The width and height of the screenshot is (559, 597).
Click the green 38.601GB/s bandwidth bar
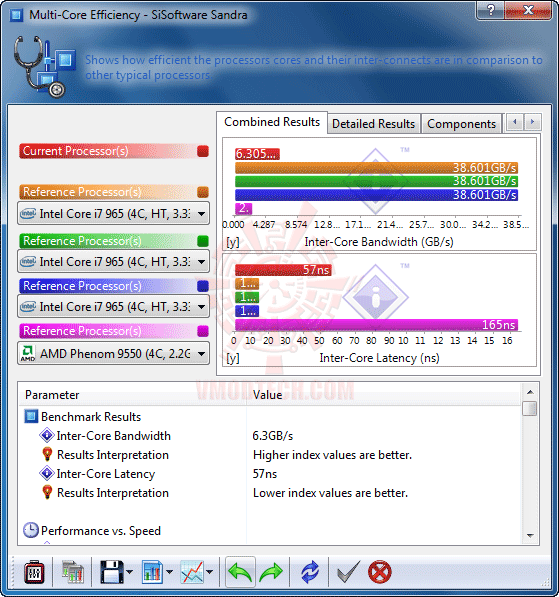tap(376, 181)
